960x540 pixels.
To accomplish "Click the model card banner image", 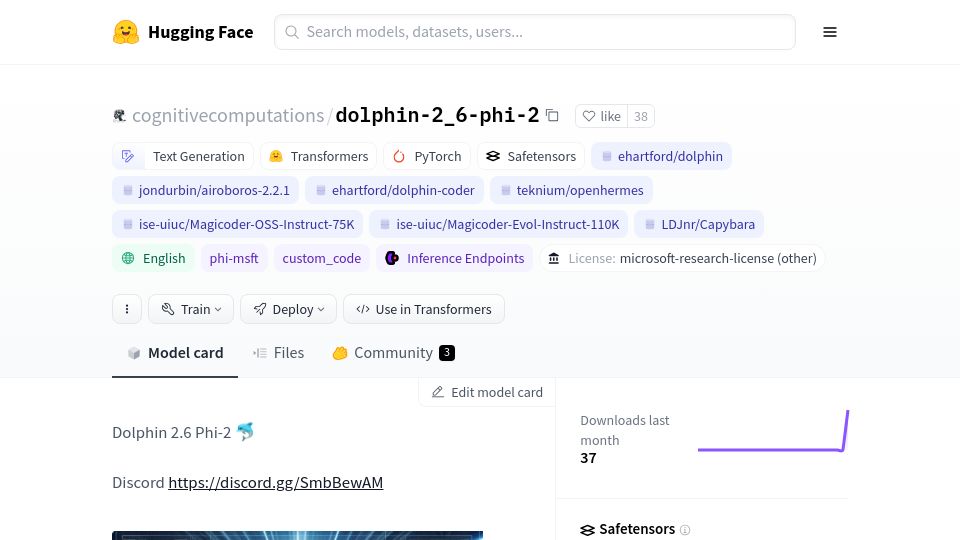I will tap(298, 535).
